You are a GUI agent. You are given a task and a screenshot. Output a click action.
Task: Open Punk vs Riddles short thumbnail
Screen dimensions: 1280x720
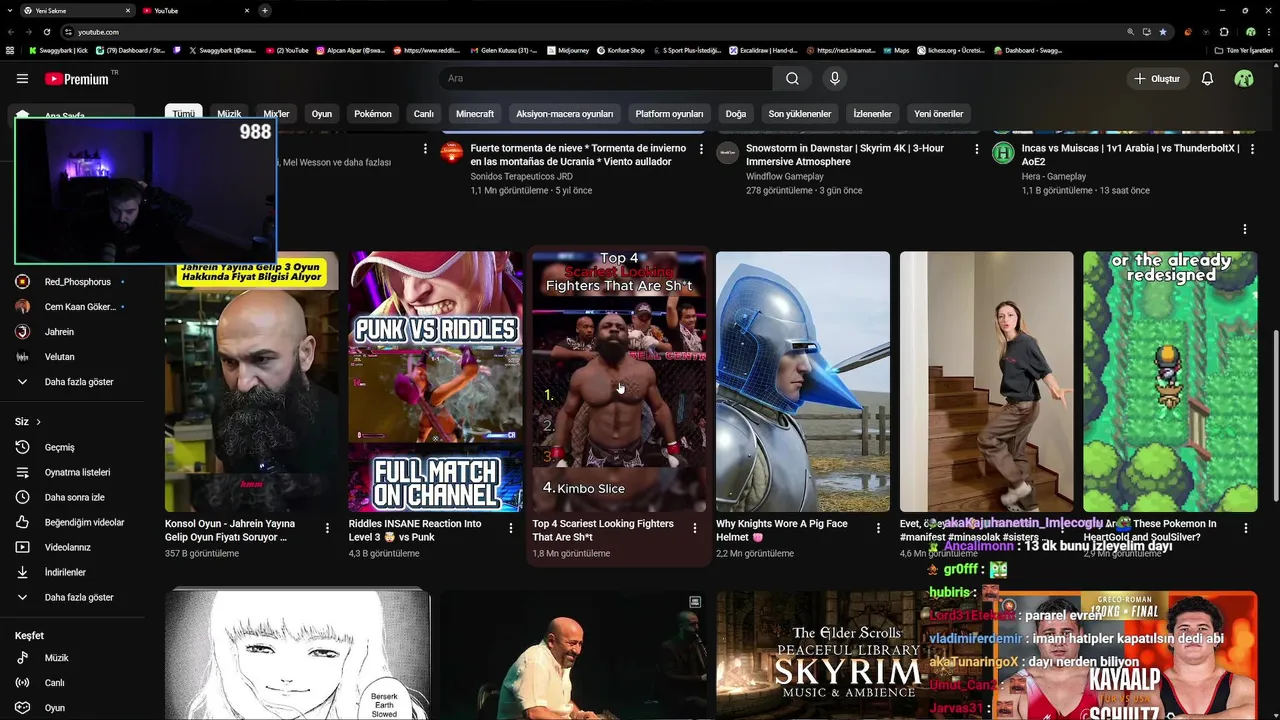435,382
